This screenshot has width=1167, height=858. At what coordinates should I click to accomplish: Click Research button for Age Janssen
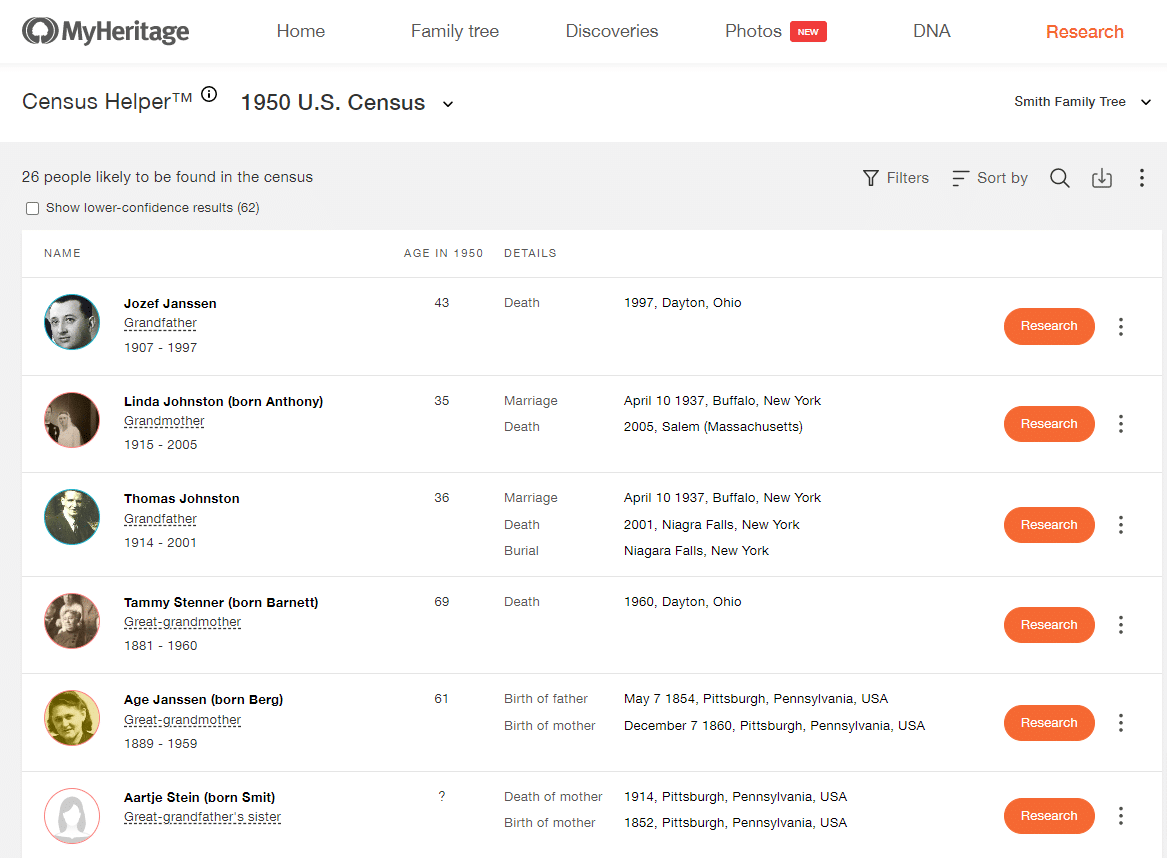point(1049,723)
